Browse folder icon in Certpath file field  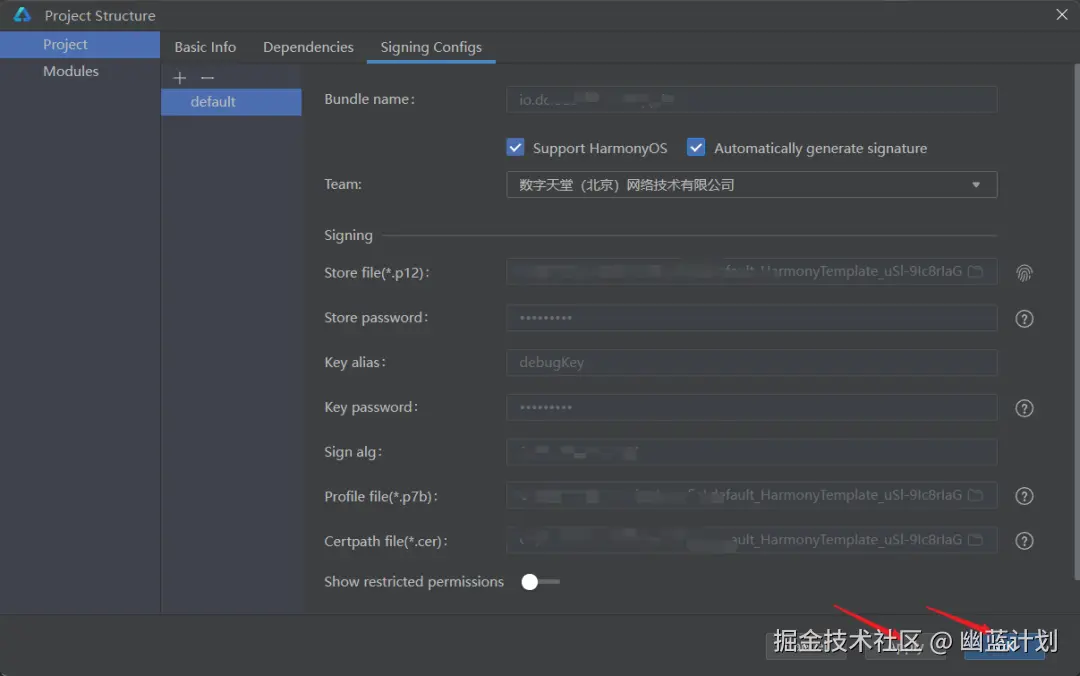click(975, 540)
